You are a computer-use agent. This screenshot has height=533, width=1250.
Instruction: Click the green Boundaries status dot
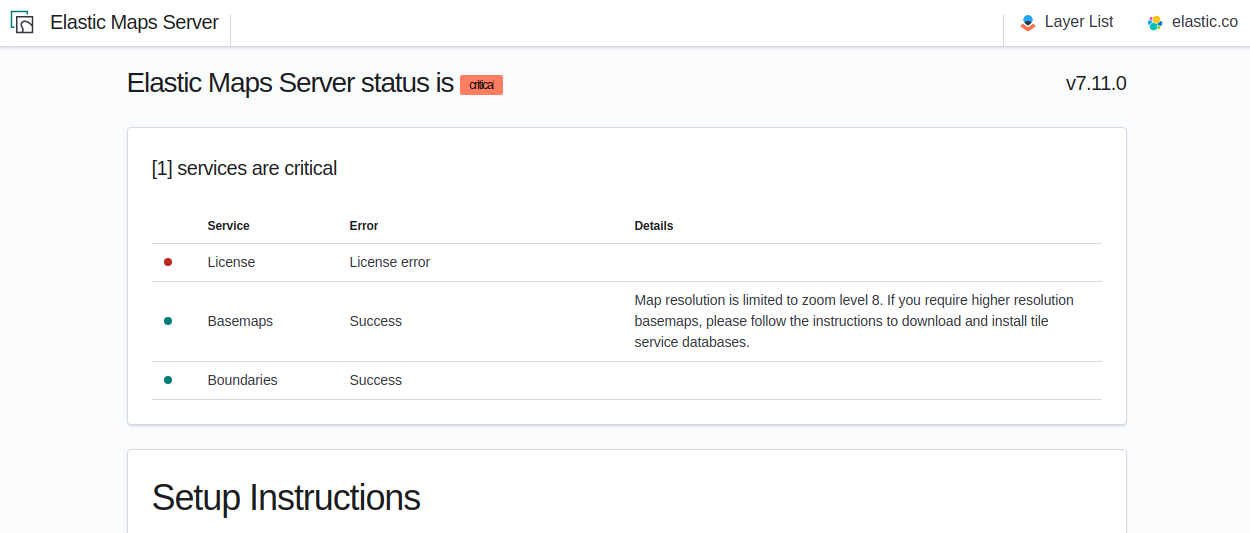168,380
